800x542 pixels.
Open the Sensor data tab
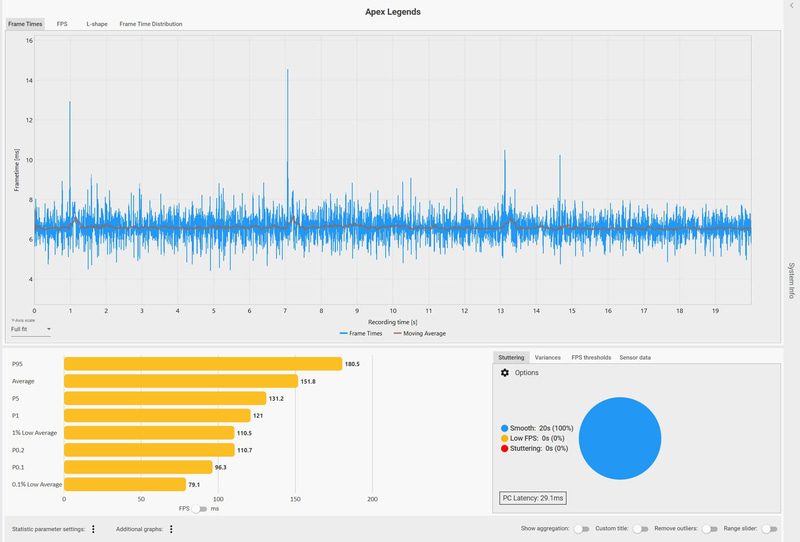tap(635, 357)
